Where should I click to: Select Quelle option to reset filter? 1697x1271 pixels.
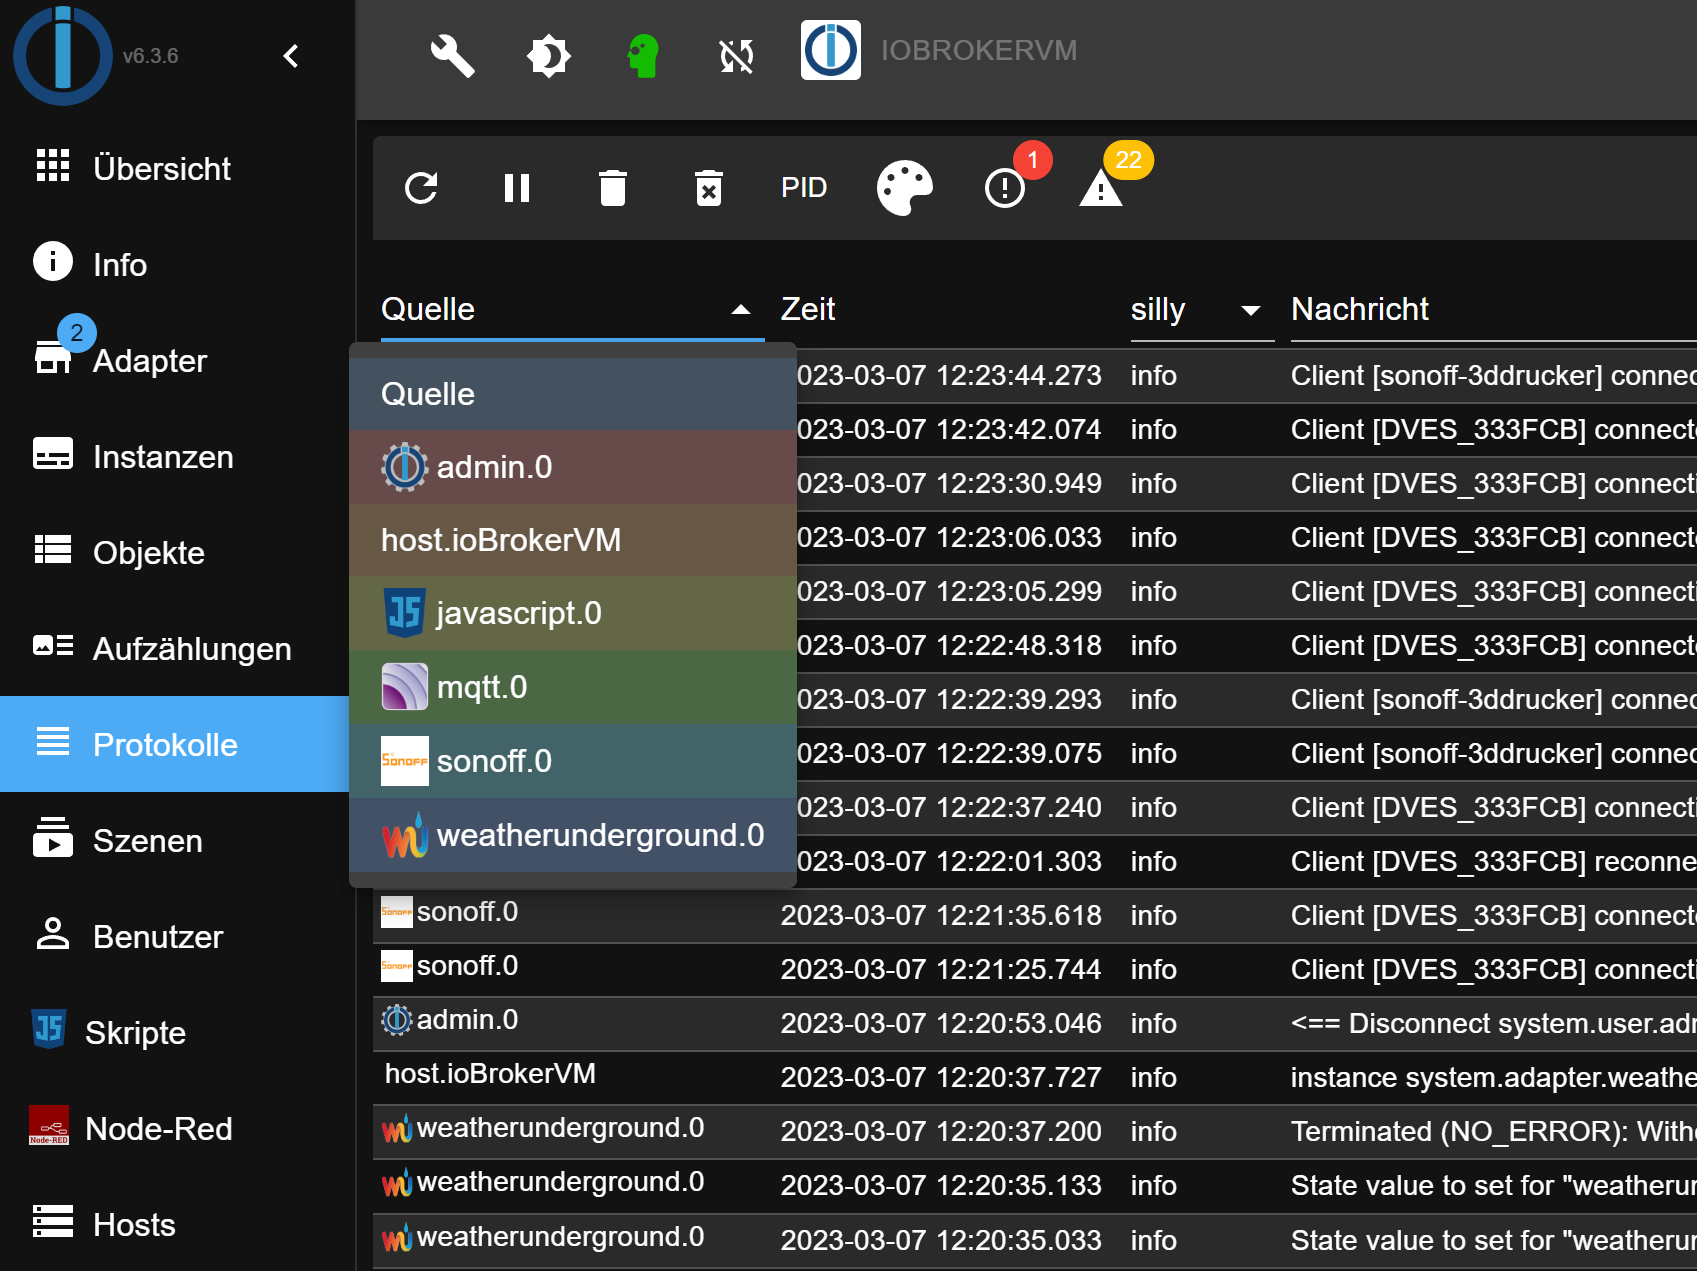(572, 394)
